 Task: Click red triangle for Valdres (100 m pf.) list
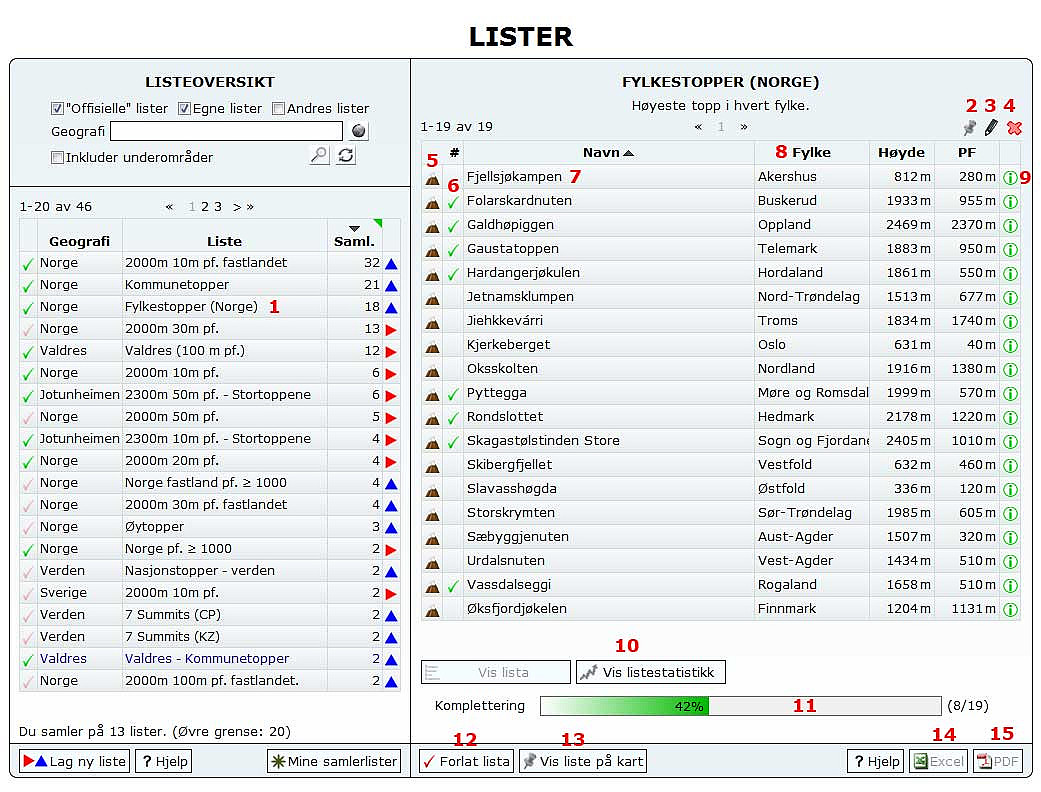coord(391,352)
